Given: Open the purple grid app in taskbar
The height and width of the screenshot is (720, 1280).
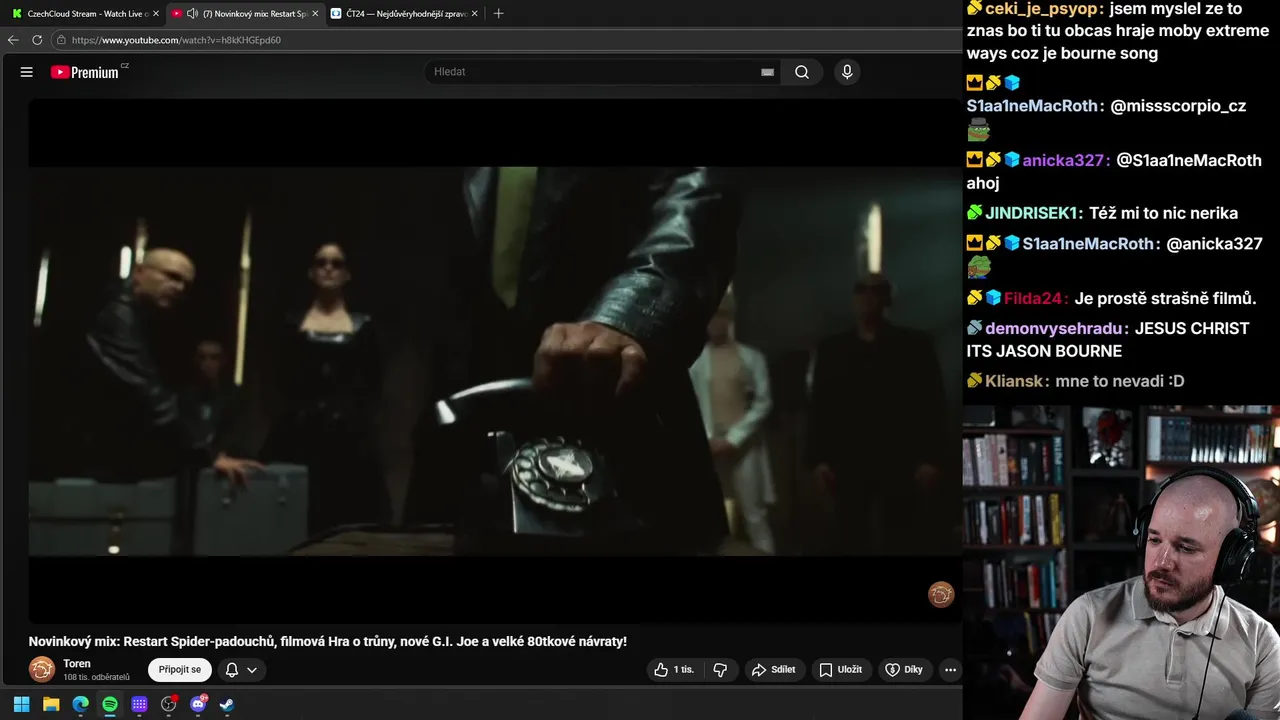Looking at the screenshot, I should click(139, 704).
